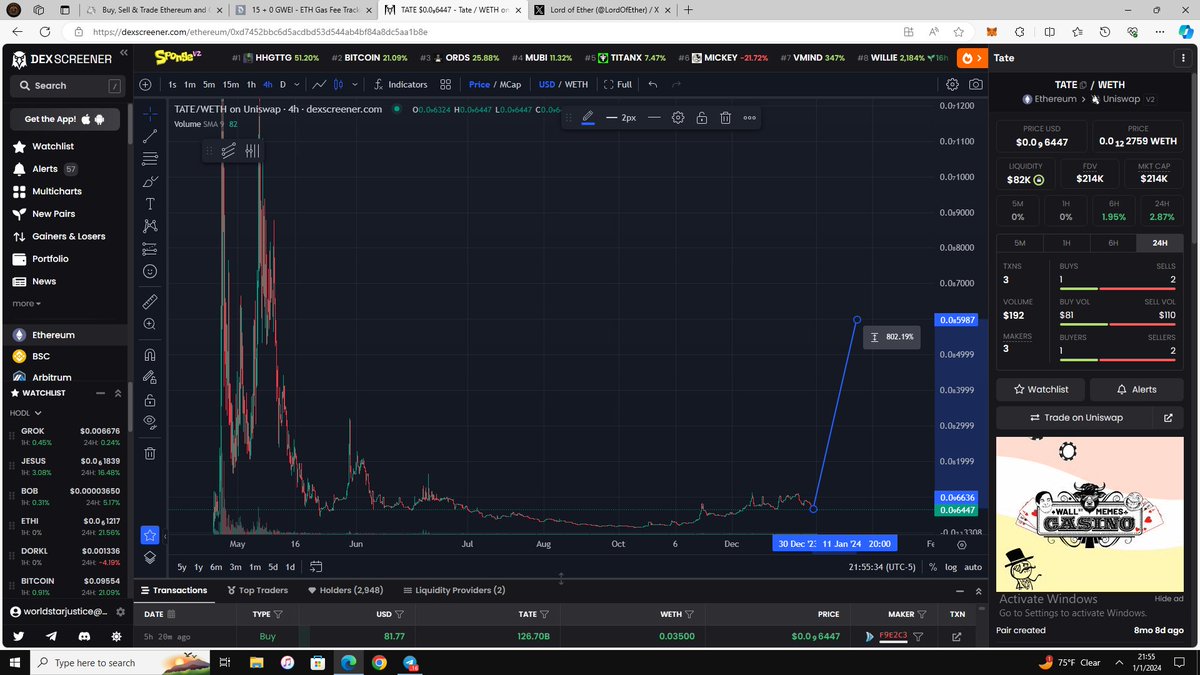
Task: Switch chart to MCap view
Action: point(509,85)
